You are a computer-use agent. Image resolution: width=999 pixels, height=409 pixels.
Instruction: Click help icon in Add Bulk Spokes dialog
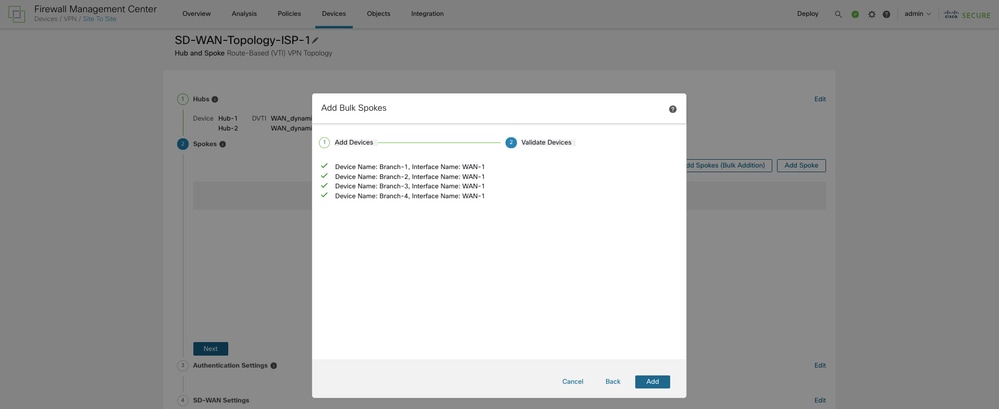point(672,109)
